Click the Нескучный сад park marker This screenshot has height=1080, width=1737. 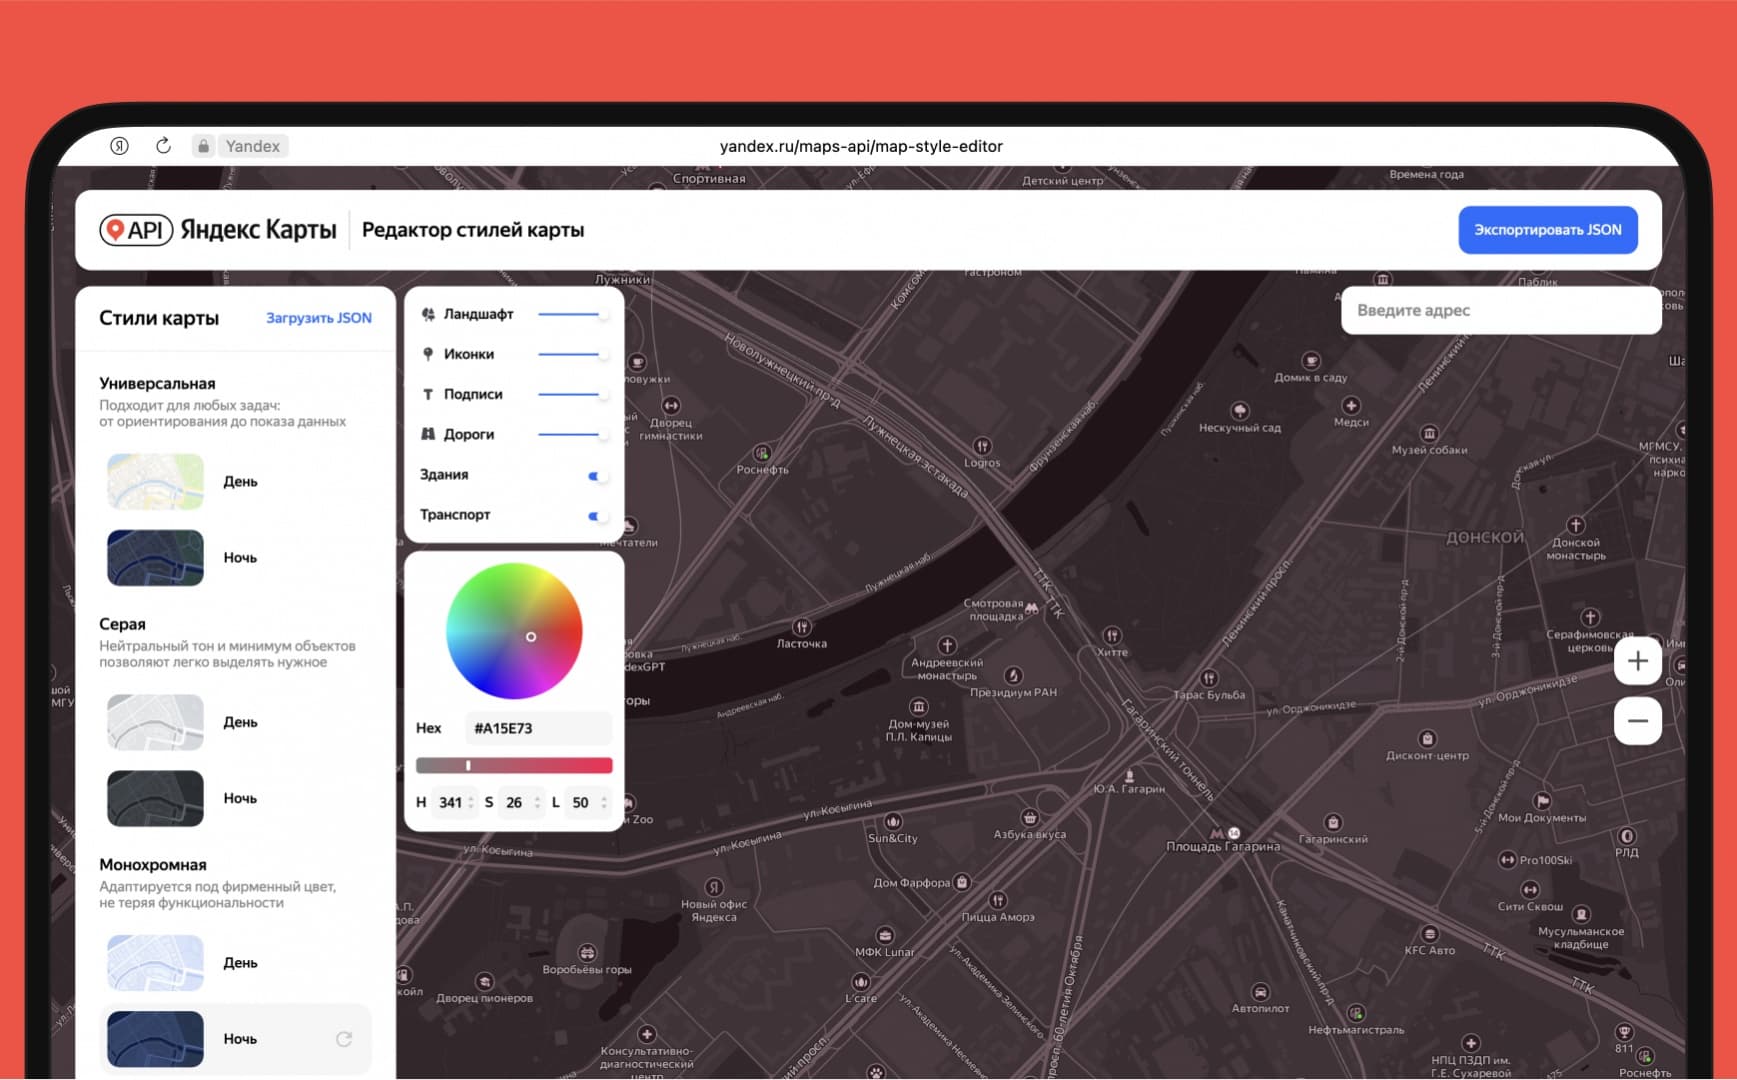coord(1240,411)
